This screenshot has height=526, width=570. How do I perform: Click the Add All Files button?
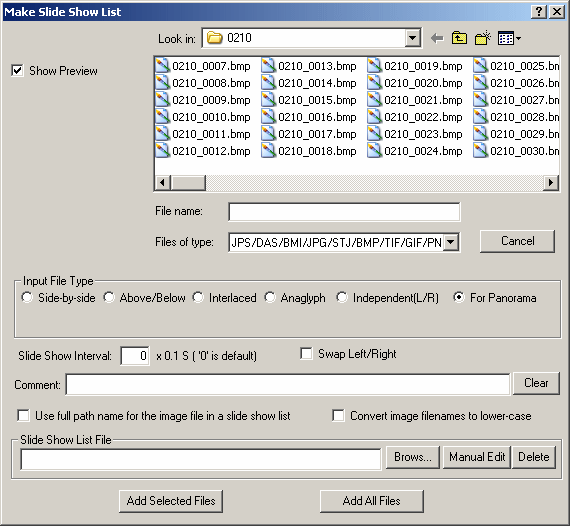click(x=372, y=501)
